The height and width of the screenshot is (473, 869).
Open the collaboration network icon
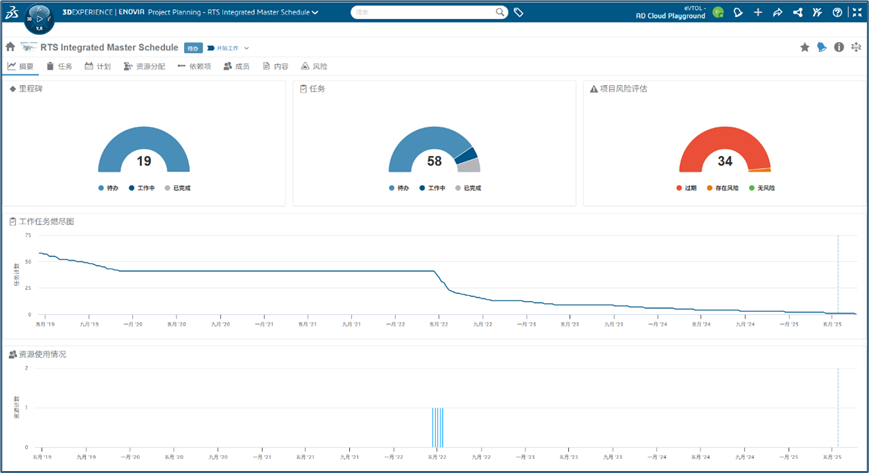798,12
